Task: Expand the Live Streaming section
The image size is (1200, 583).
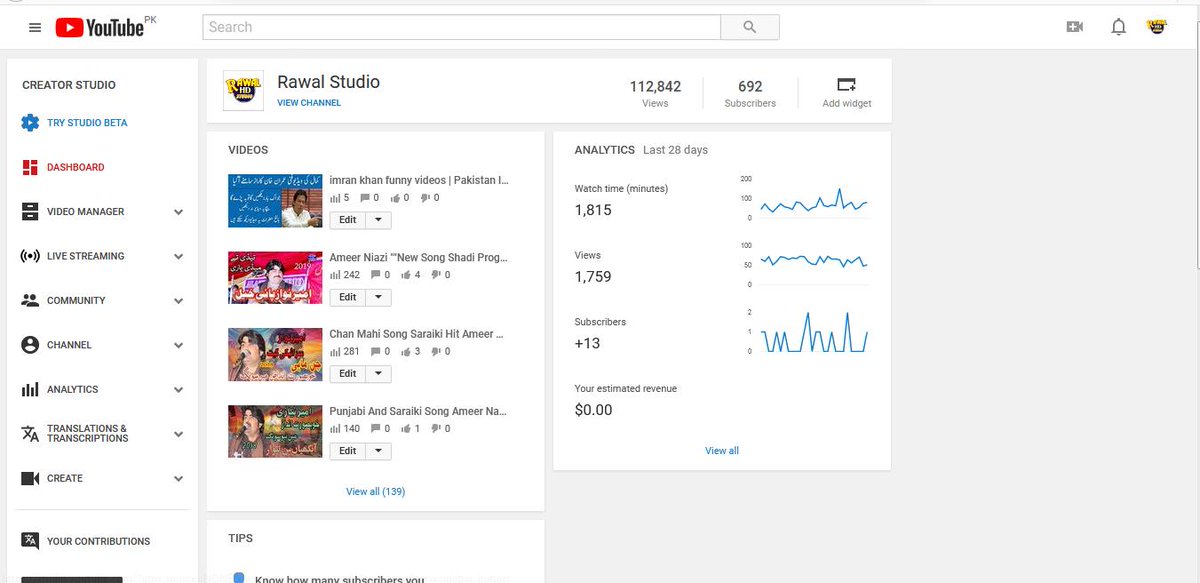Action: pyautogui.click(x=178, y=256)
